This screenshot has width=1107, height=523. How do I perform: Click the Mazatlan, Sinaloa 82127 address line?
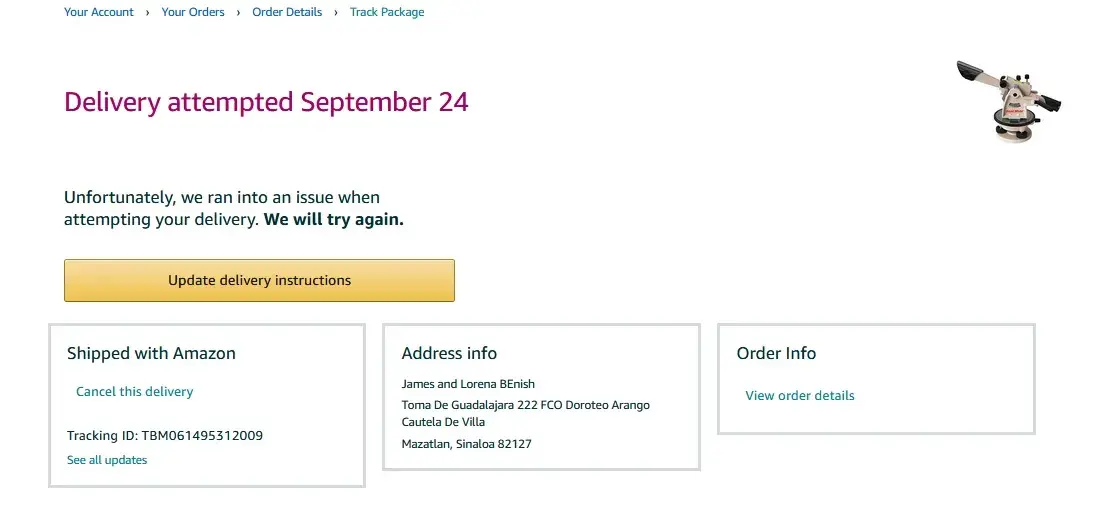[x=466, y=444]
